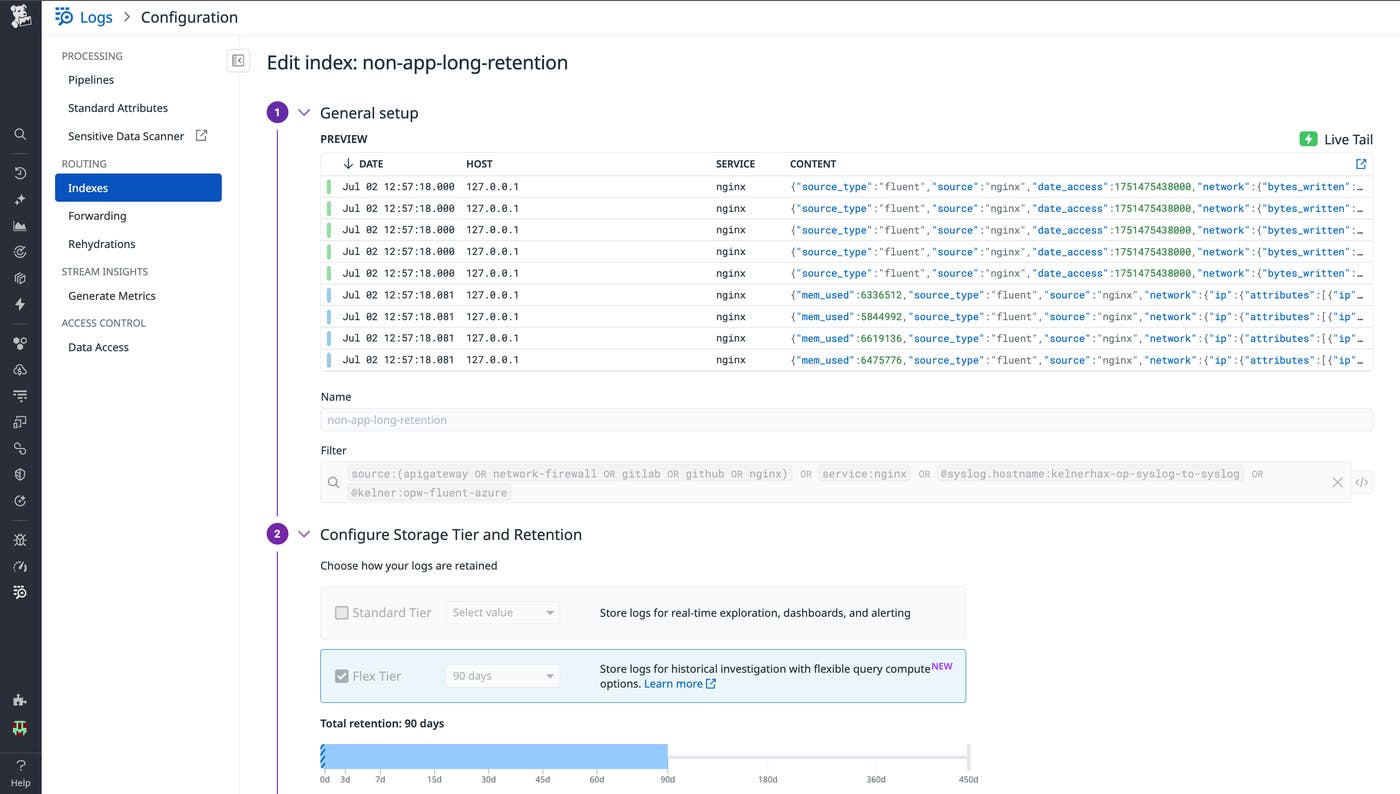Screen dimensions: 1400x794
Task: Open the filter code editor with the </> icon
Action: [1362, 481]
